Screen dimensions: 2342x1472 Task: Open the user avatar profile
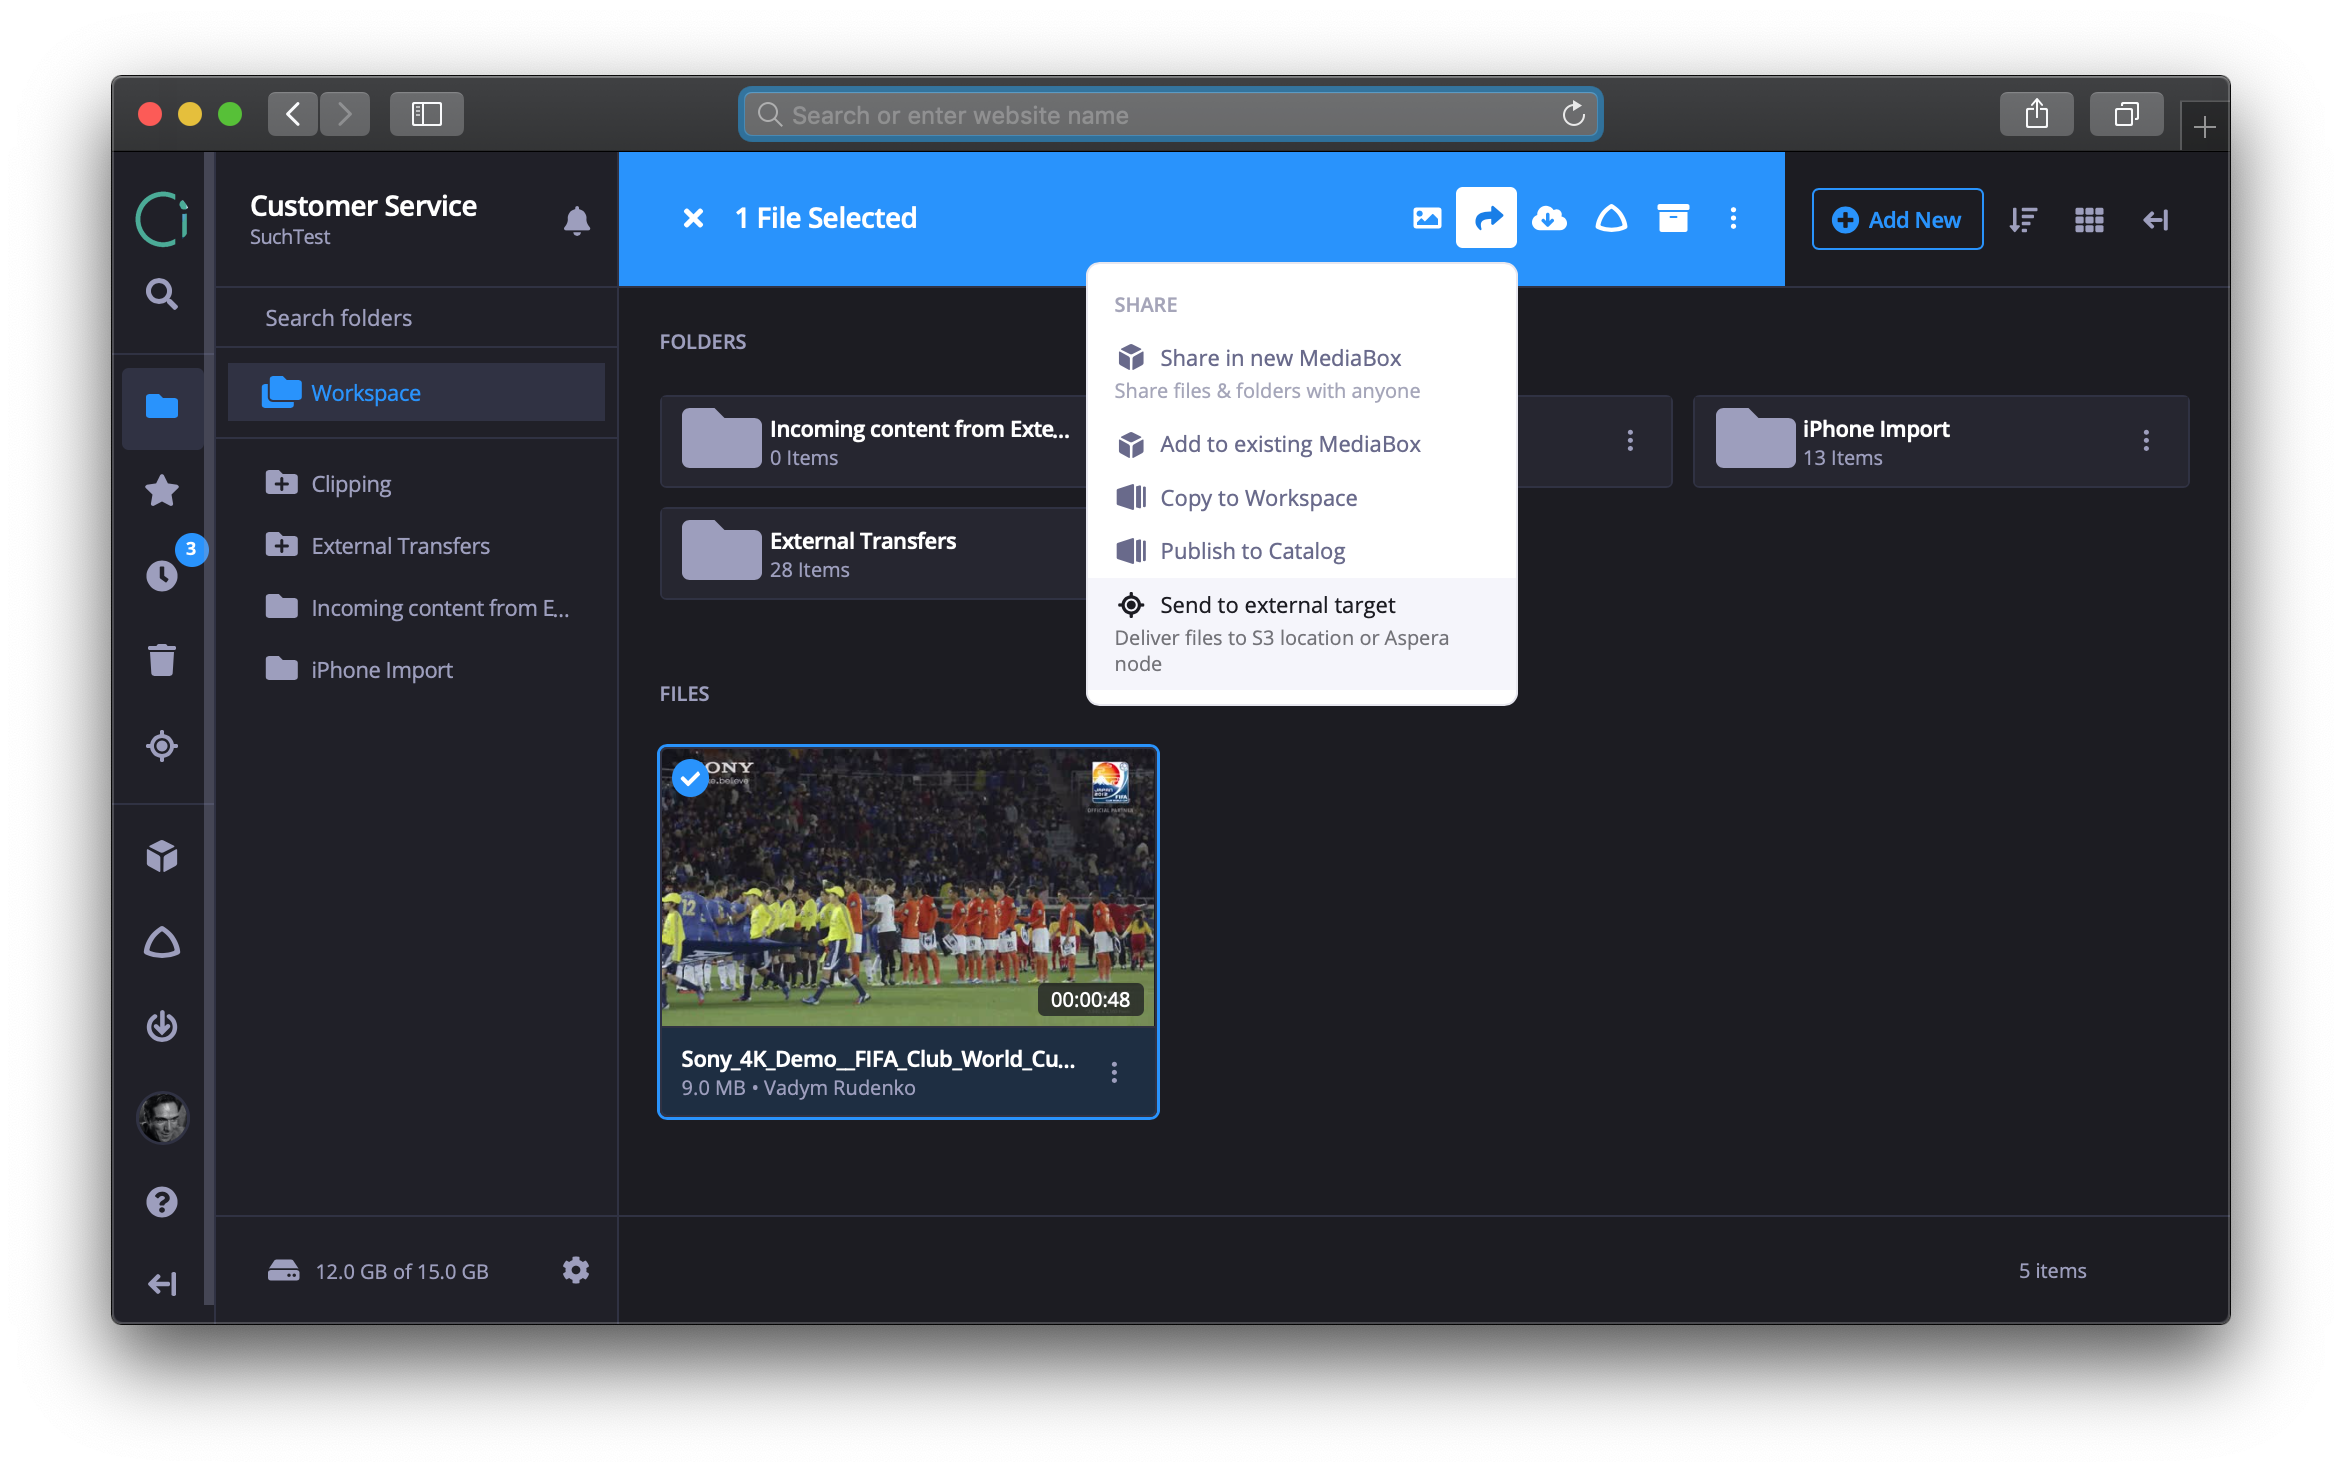click(x=162, y=1118)
